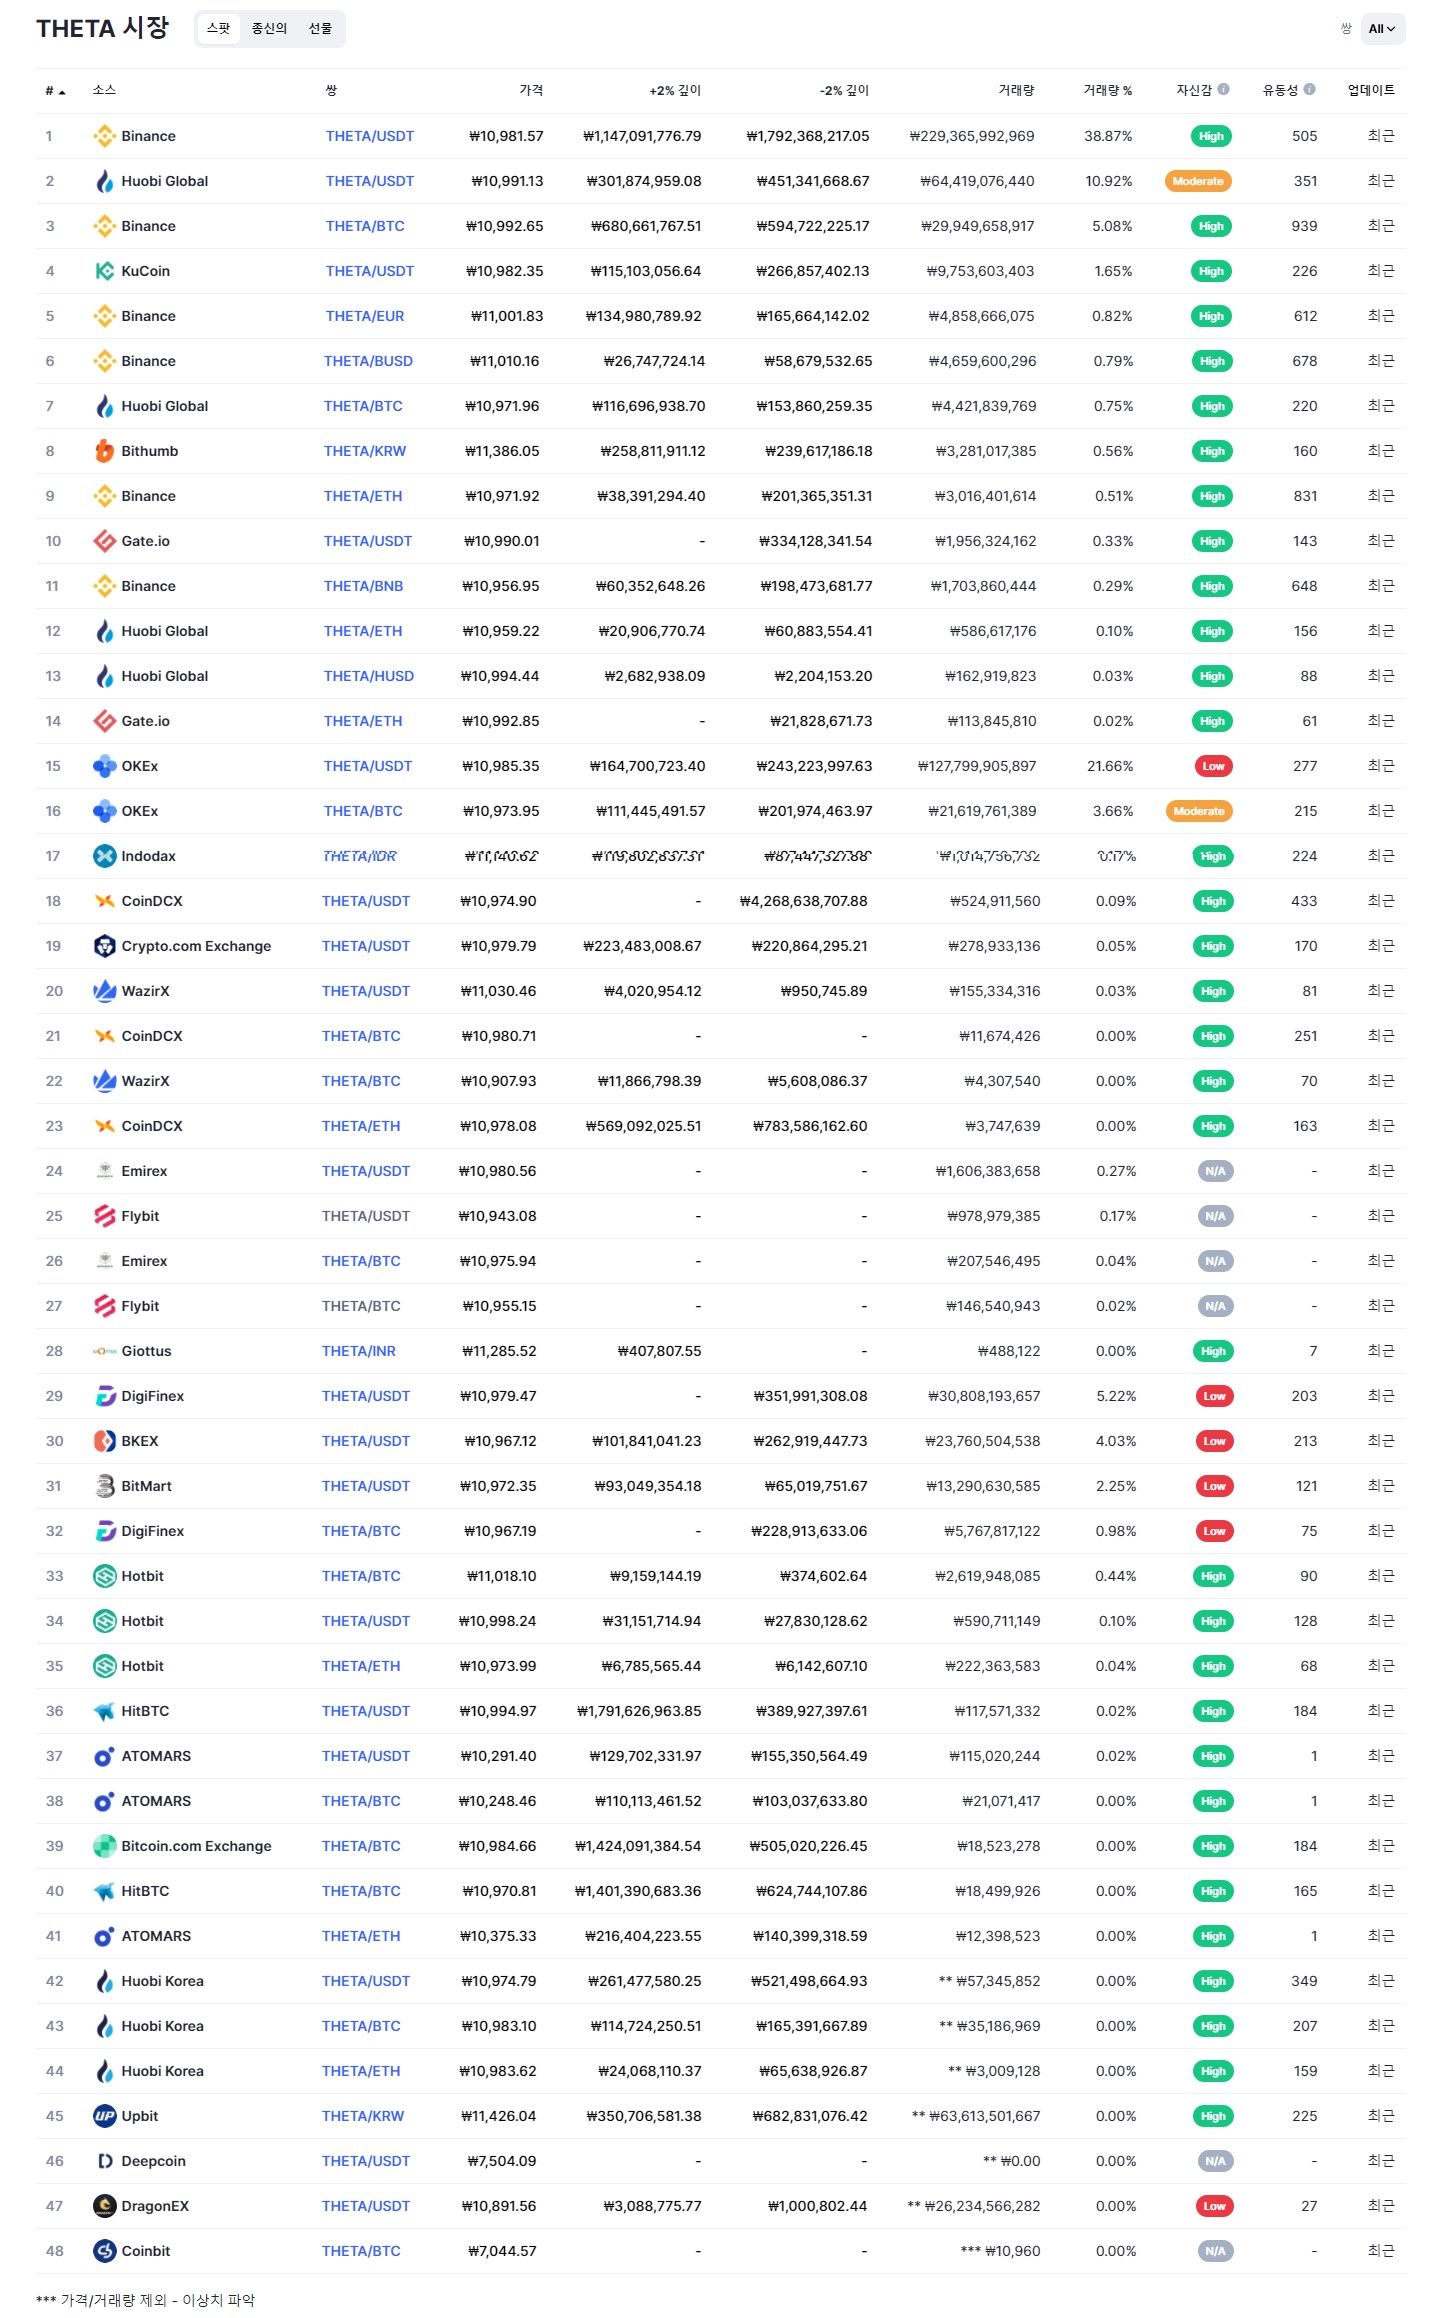Screen dimensions: 1432x2318
Task: Click the BitMart logo in row 31
Action: click(x=104, y=1486)
